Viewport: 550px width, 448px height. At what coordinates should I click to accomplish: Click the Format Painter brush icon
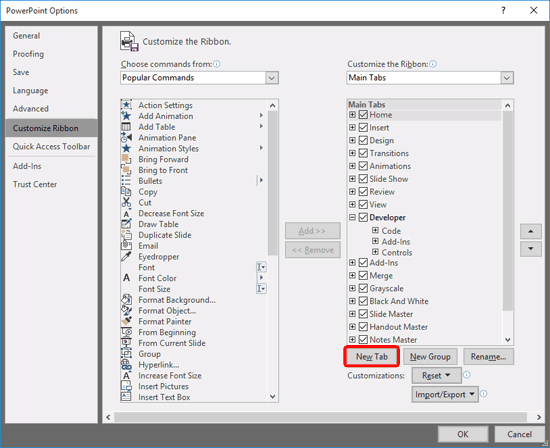point(126,321)
